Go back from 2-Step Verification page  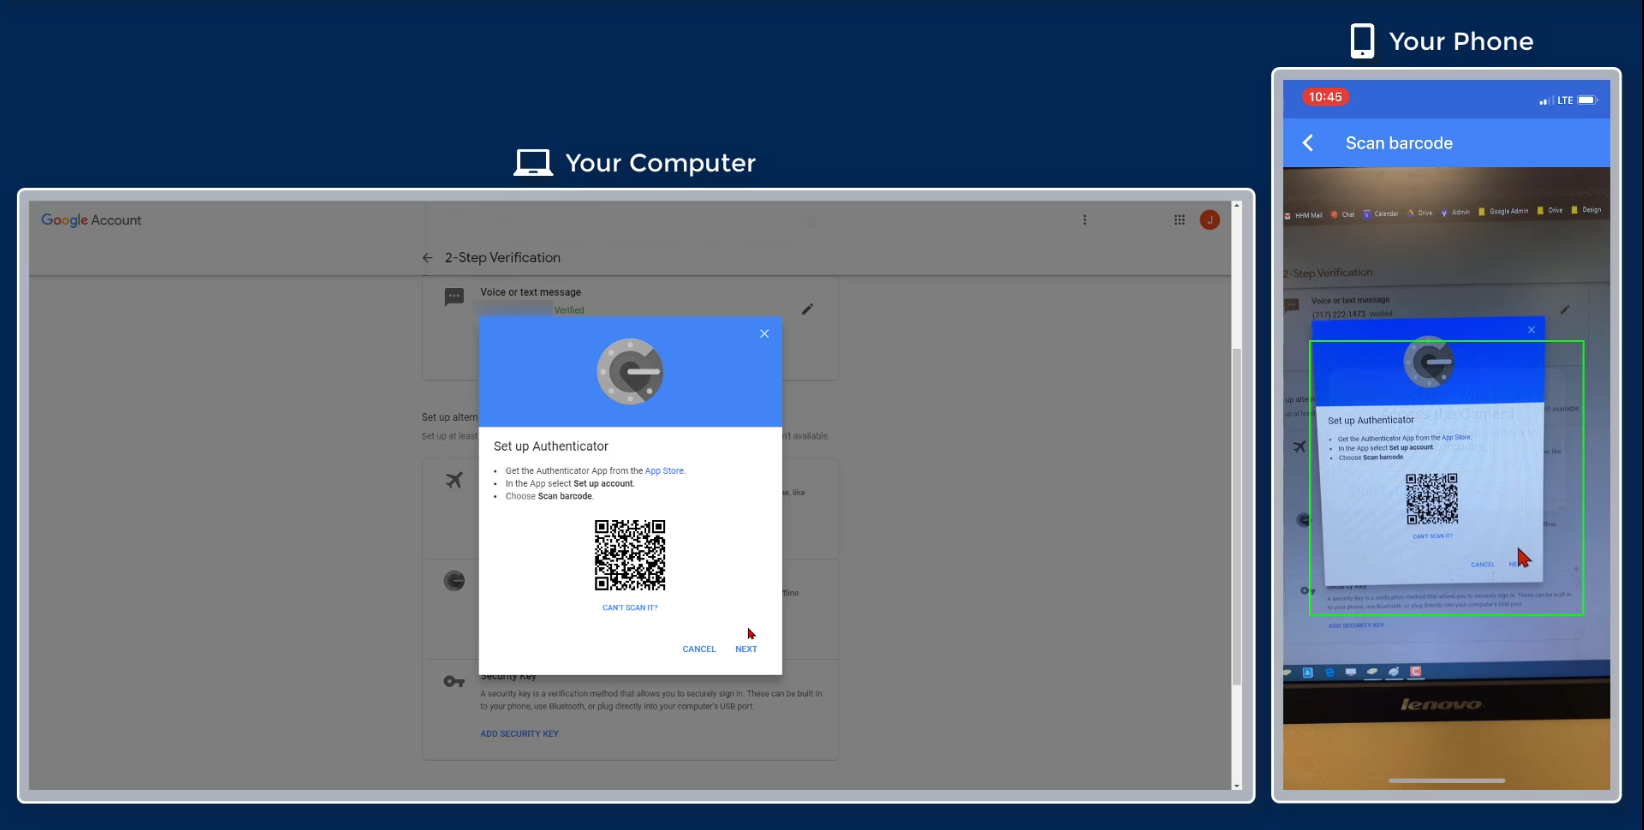[x=427, y=258]
